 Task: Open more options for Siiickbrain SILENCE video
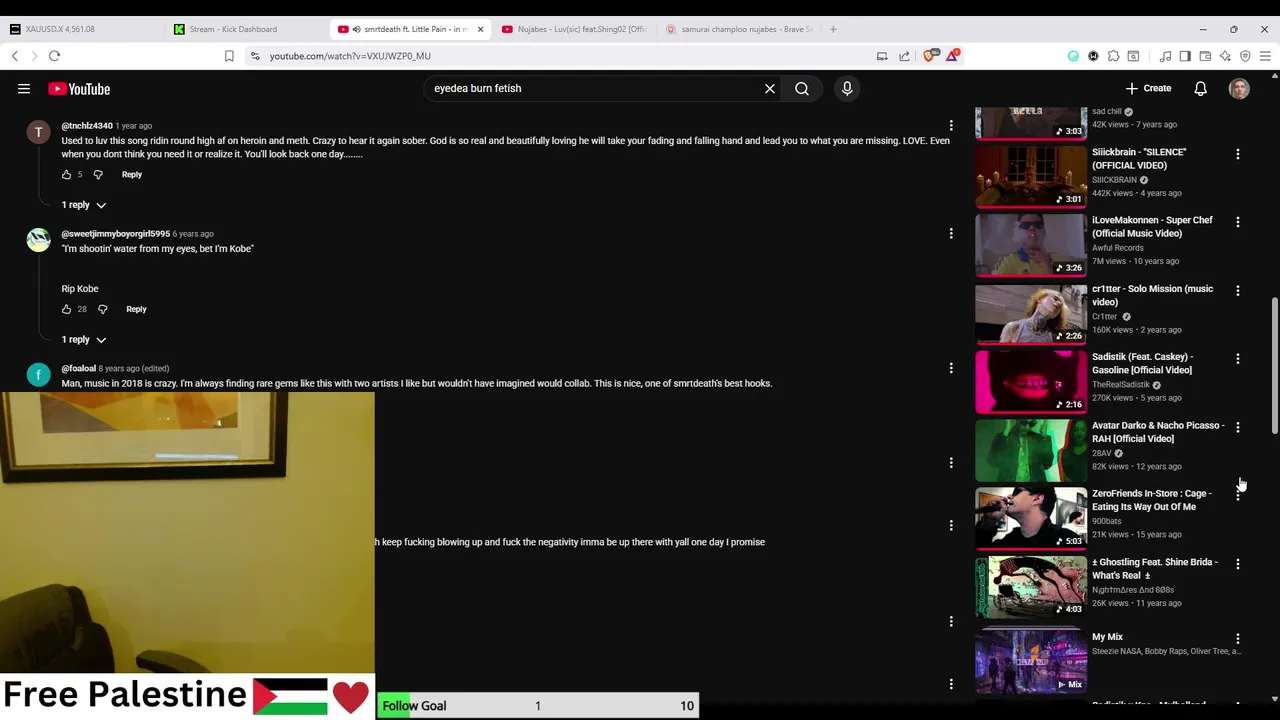(x=1237, y=154)
